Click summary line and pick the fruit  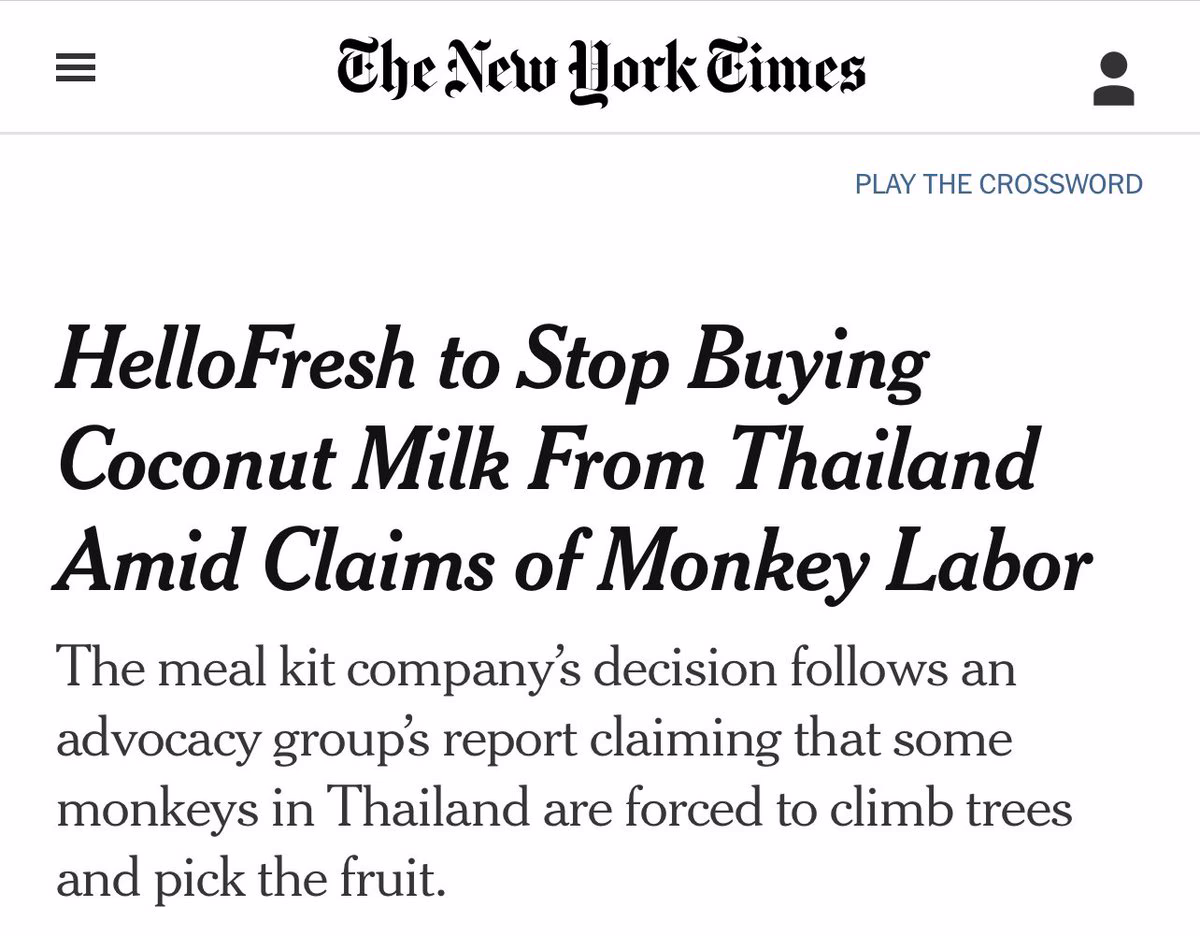pos(250,880)
